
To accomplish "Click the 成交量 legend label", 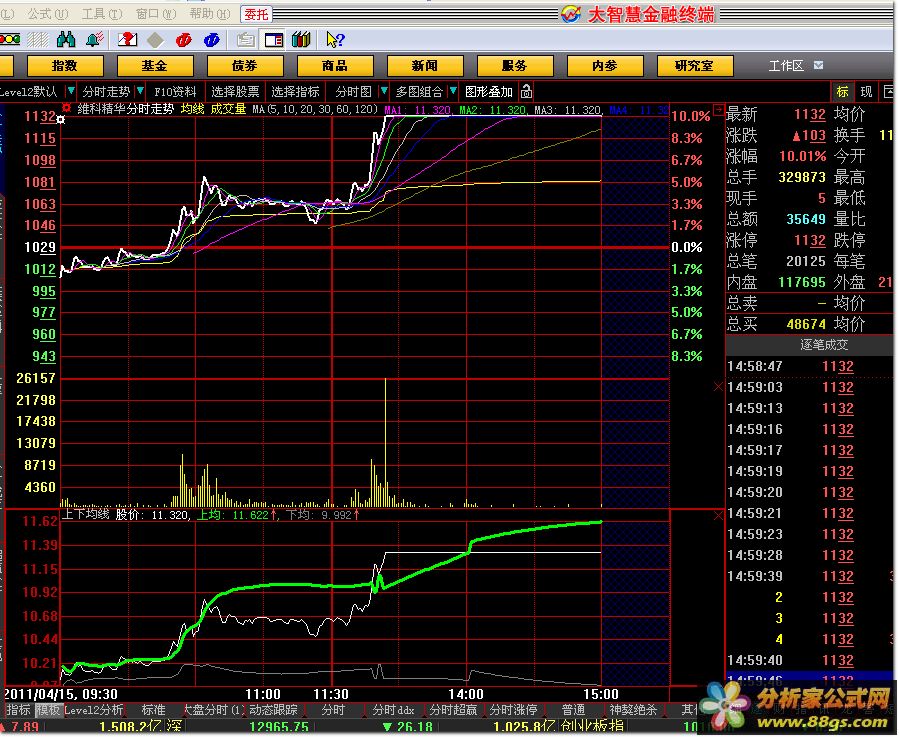I will click(x=228, y=109).
